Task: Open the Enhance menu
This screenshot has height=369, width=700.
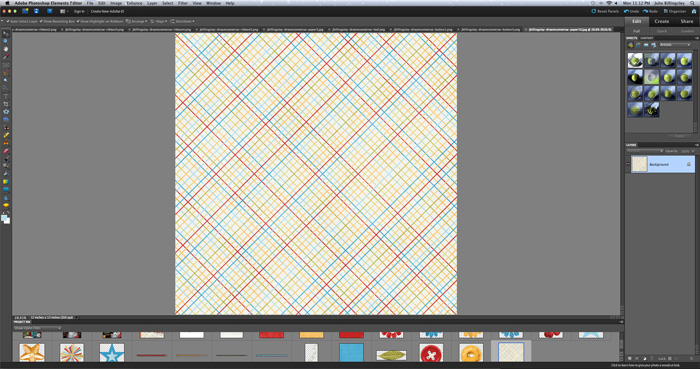Action: pos(134,3)
